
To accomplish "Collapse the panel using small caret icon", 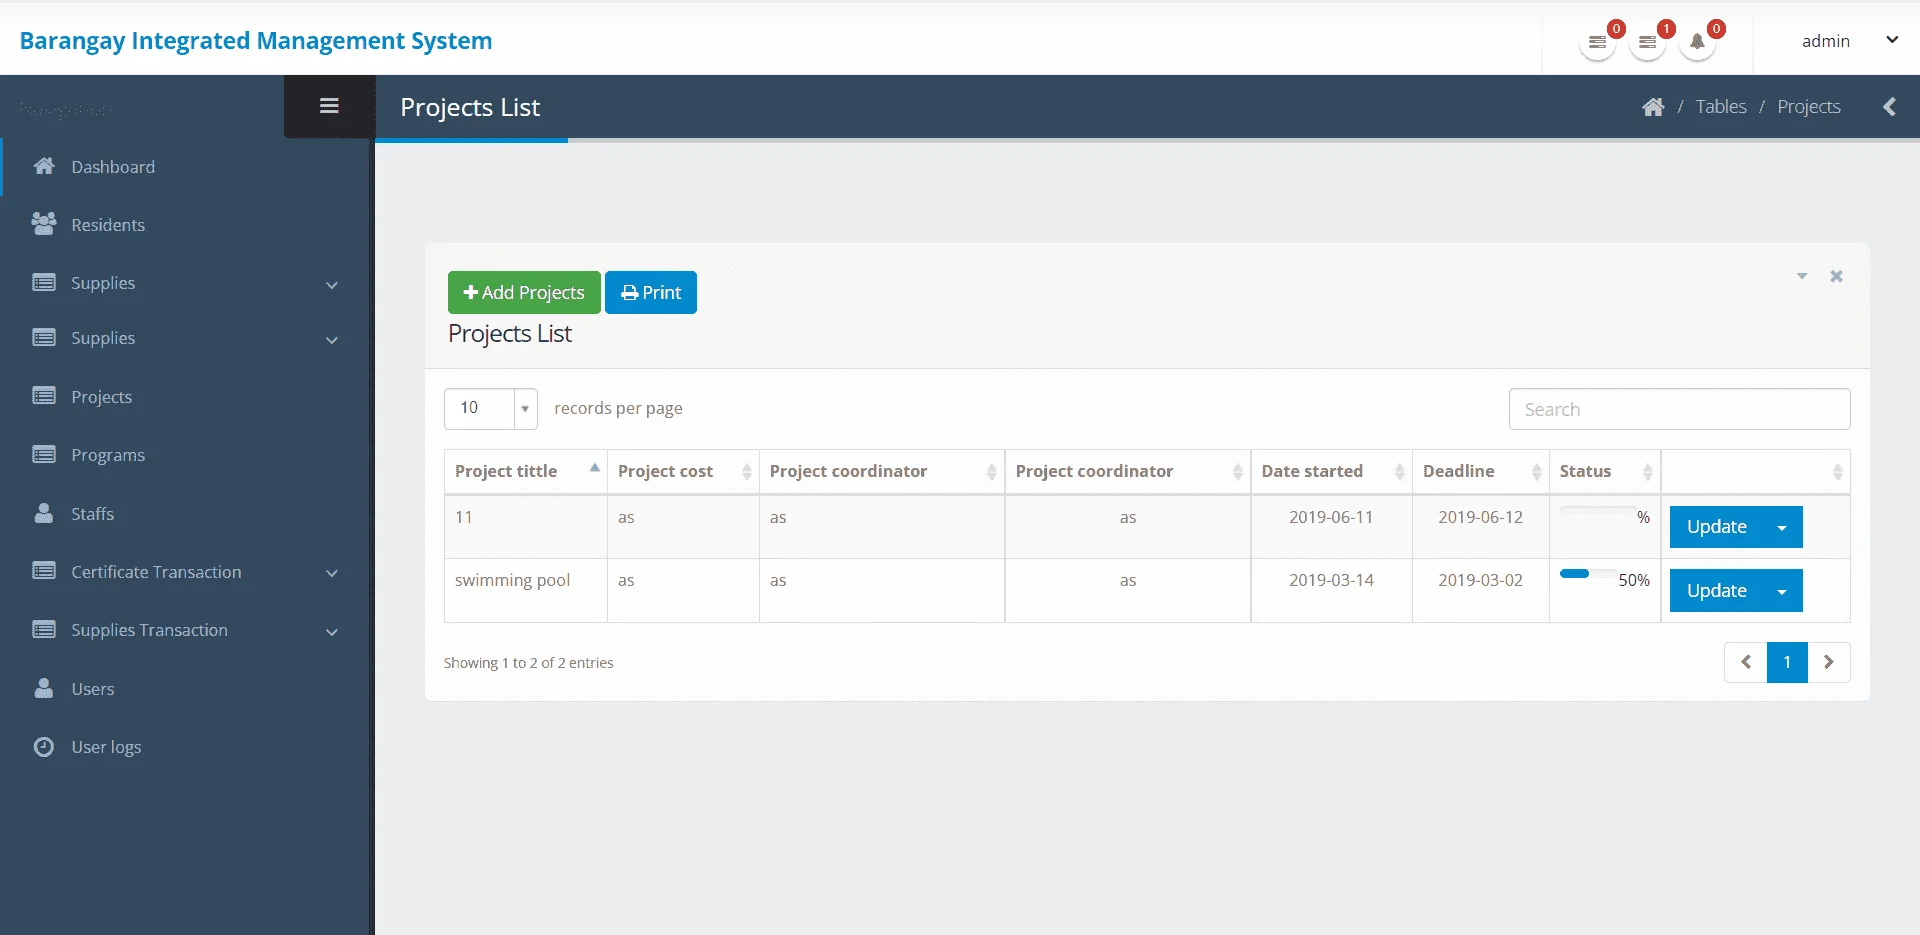I will (x=1802, y=276).
